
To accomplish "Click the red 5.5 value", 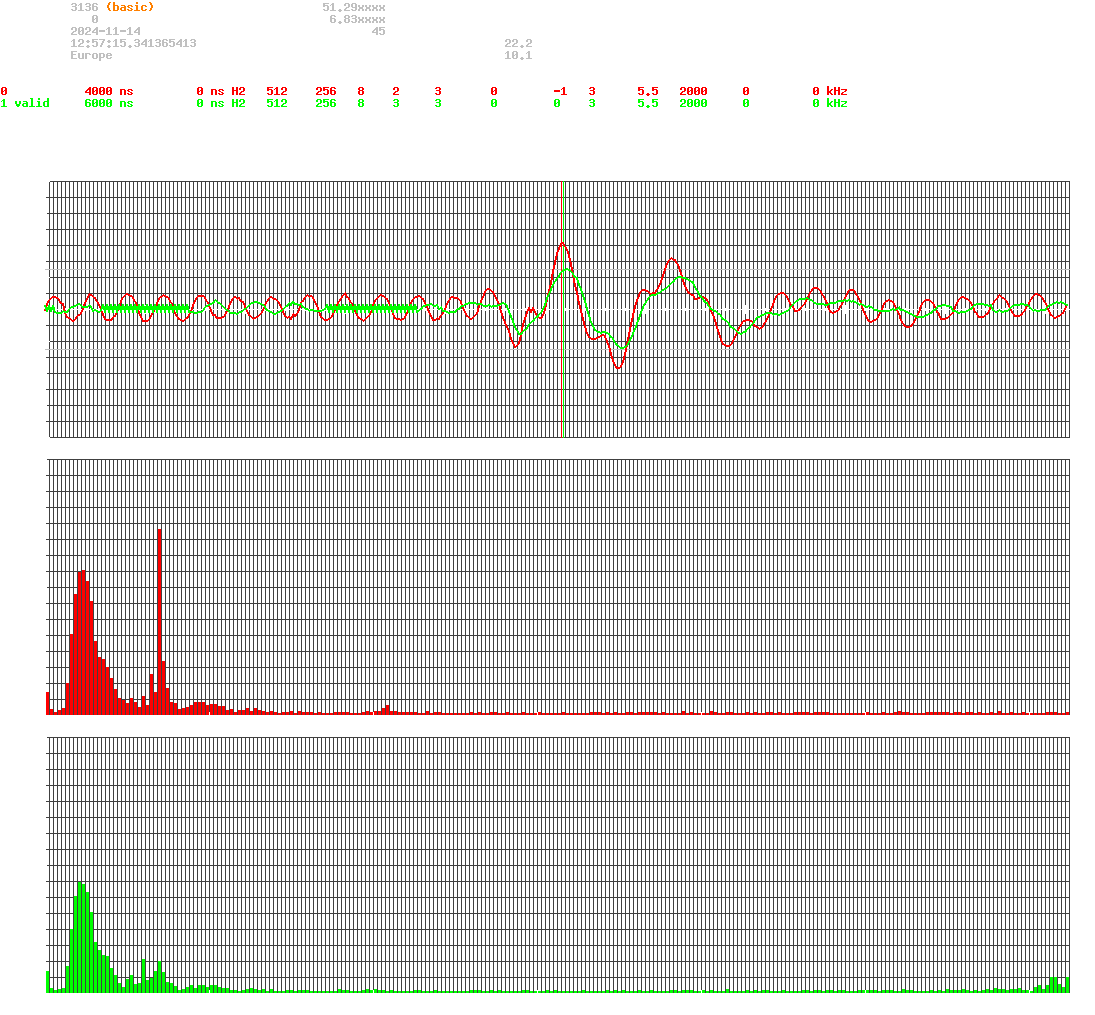I will (x=647, y=92).
